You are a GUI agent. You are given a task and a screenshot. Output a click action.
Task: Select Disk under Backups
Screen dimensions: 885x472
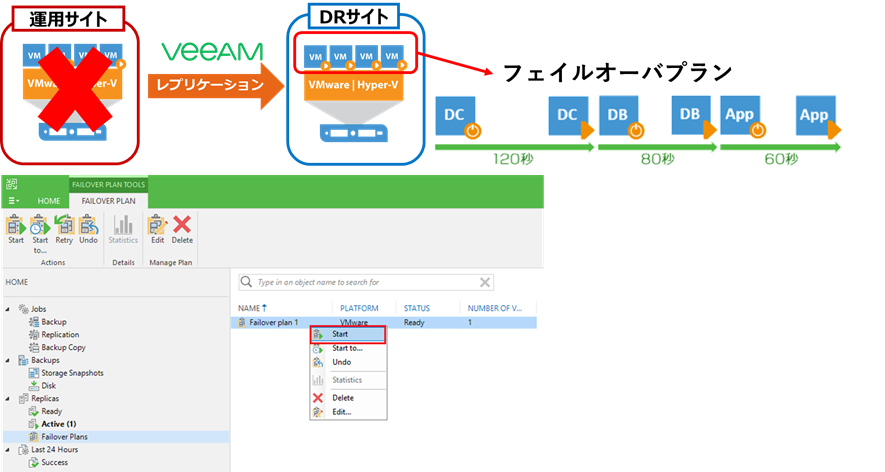click(x=49, y=386)
